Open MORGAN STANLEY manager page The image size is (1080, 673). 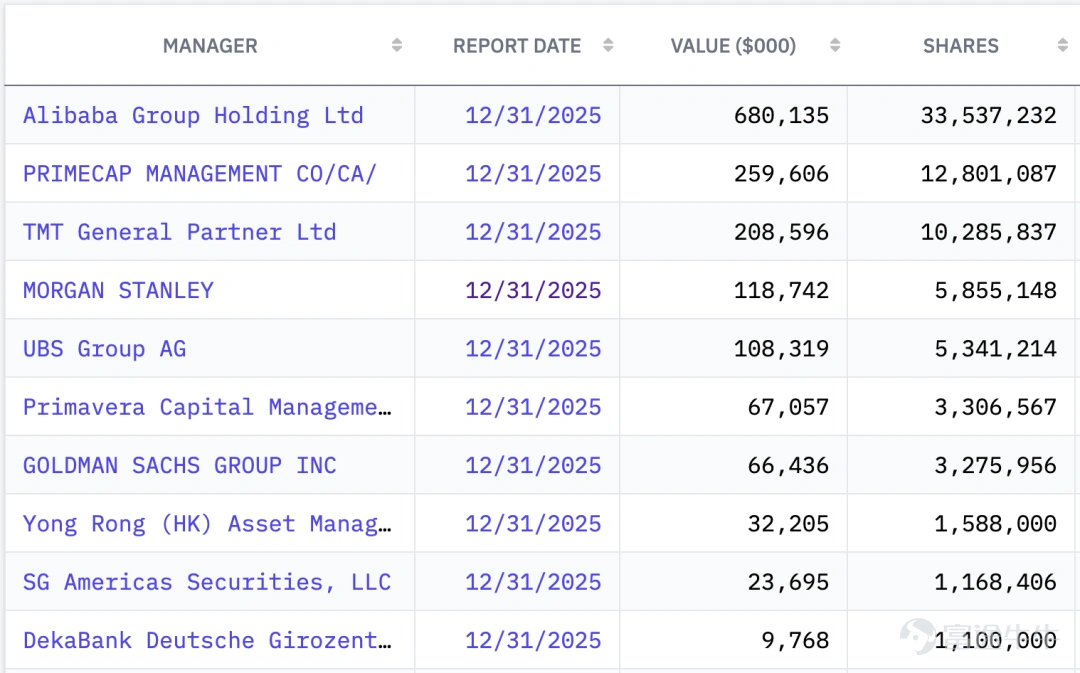coord(118,291)
